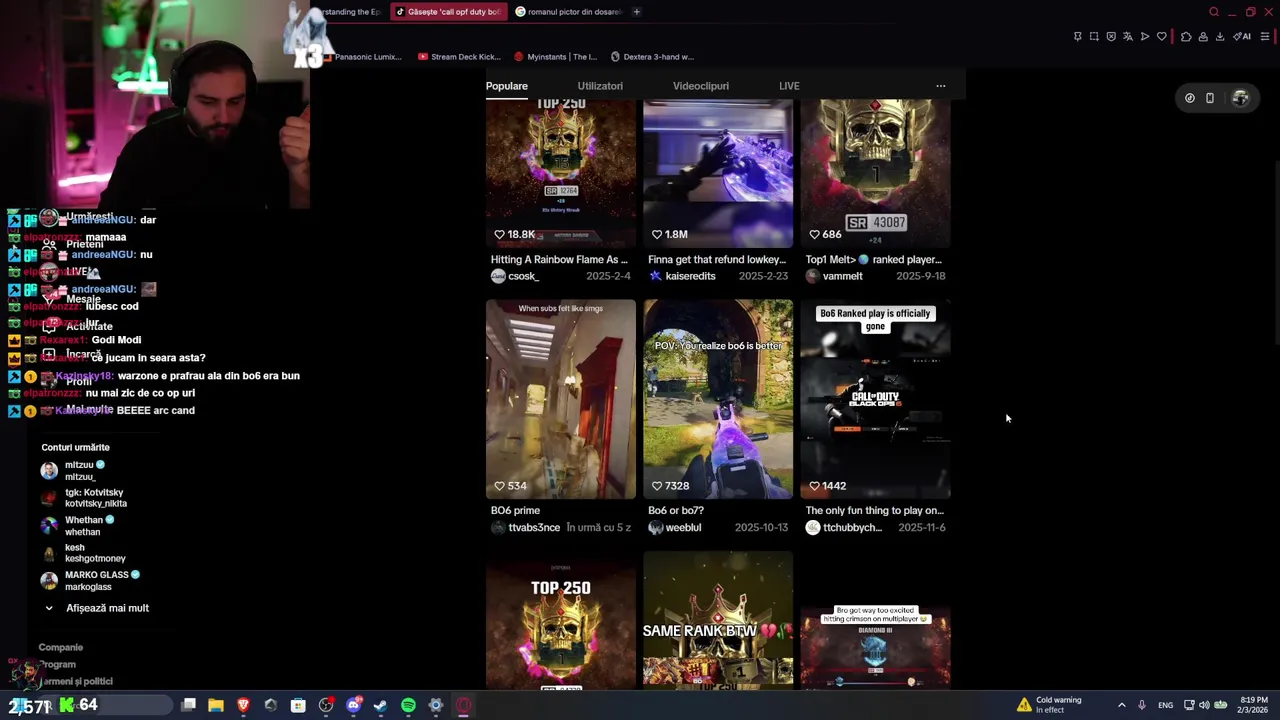Click the heart bookmark icon in toolbar
Viewport: 1280px width, 720px height.
pos(1162,37)
